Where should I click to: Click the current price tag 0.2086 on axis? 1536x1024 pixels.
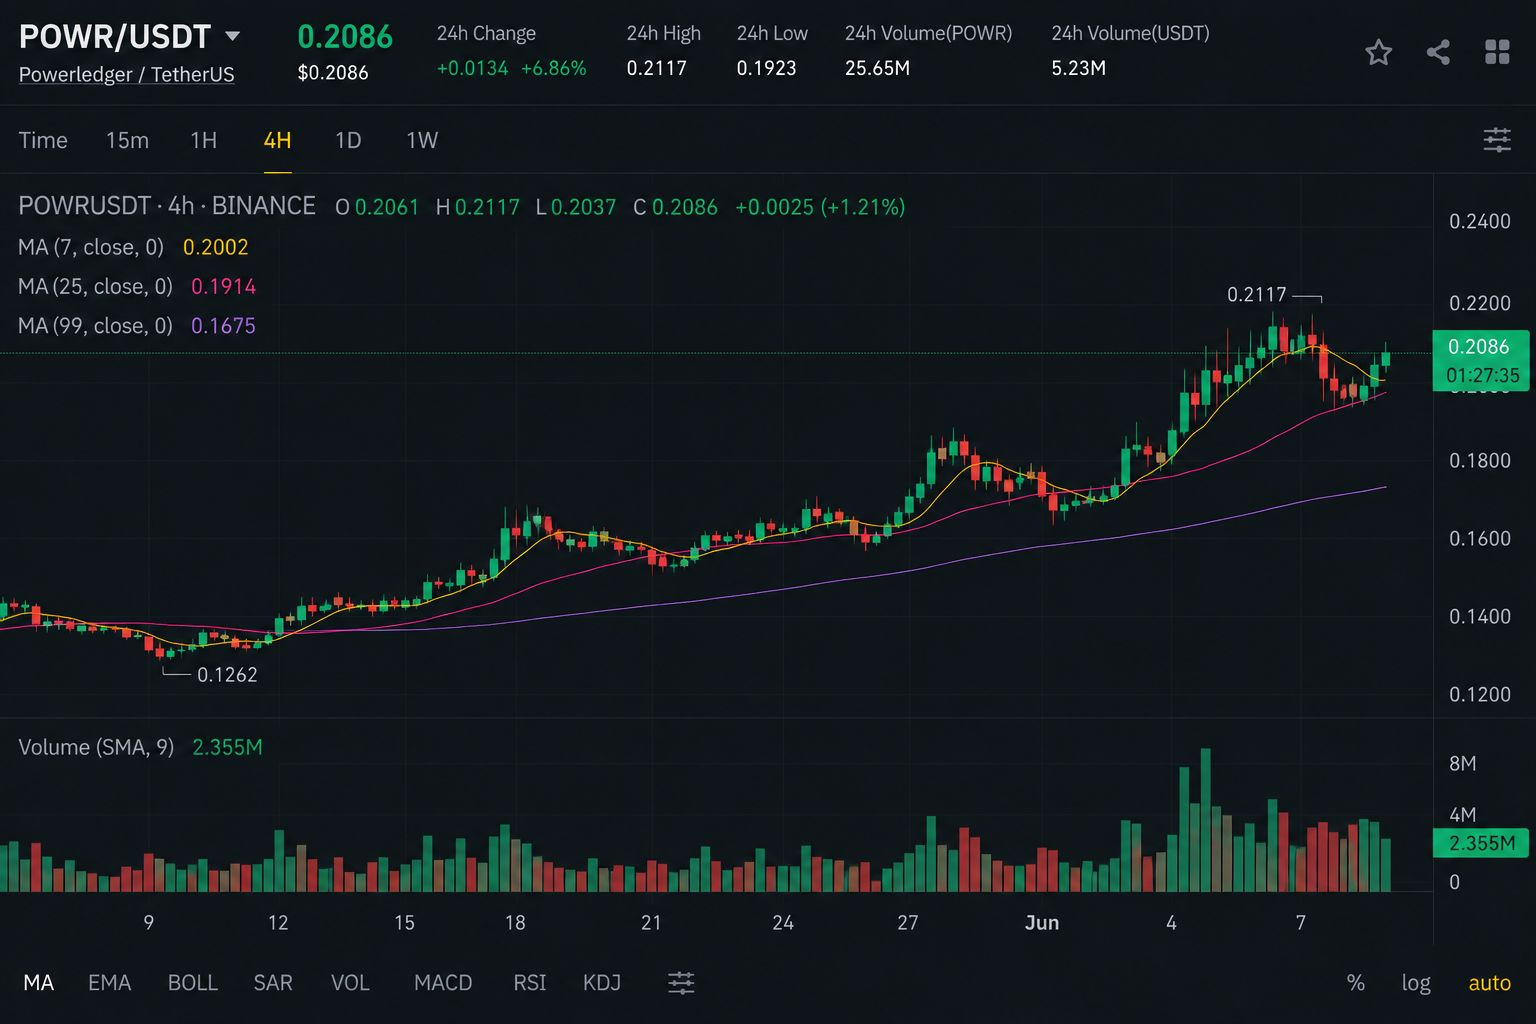[x=1480, y=347]
